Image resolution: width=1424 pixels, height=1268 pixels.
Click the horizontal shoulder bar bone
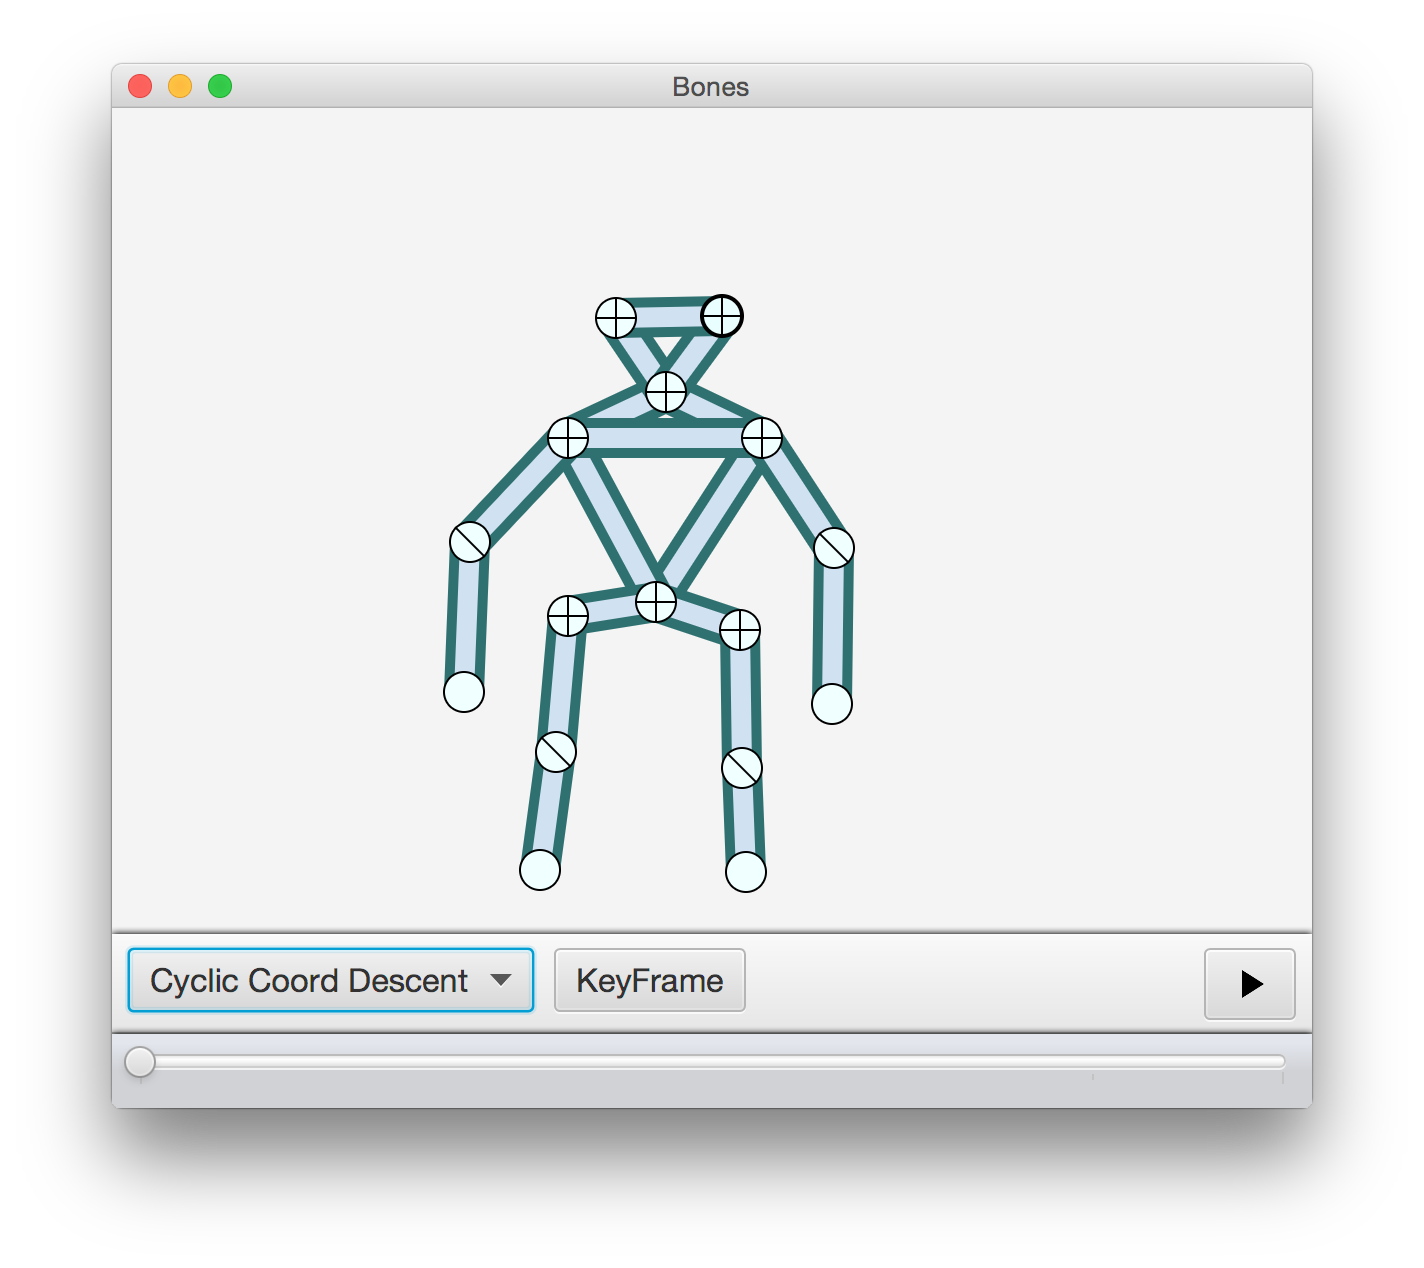click(x=665, y=438)
